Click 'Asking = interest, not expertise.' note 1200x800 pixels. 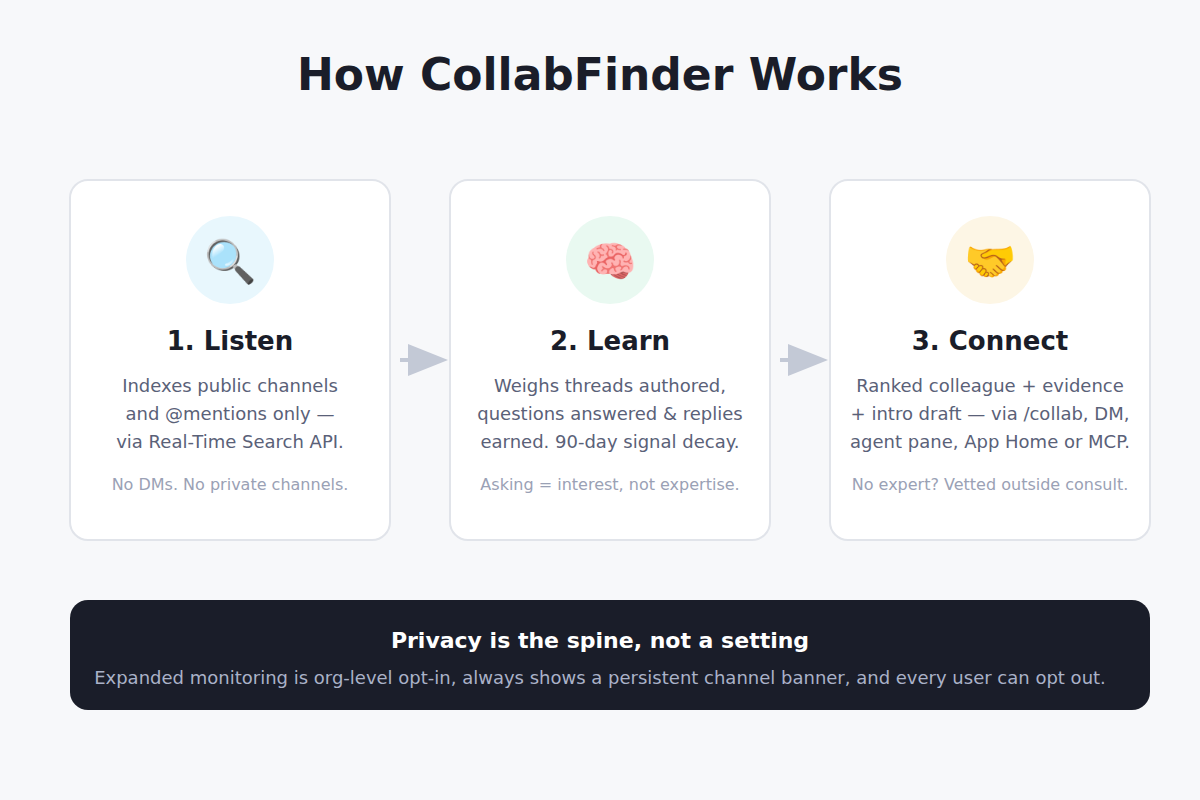click(x=610, y=485)
